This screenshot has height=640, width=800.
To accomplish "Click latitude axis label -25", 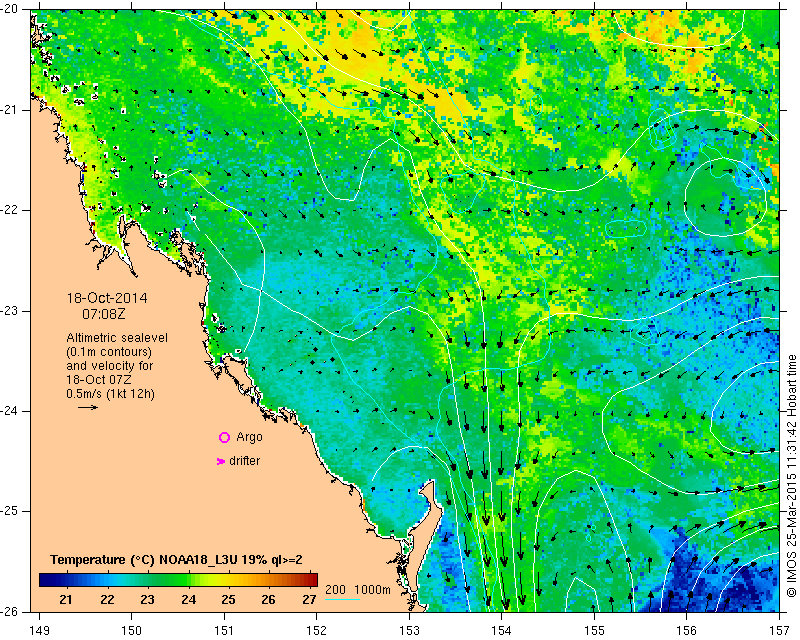I will [9, 511].
